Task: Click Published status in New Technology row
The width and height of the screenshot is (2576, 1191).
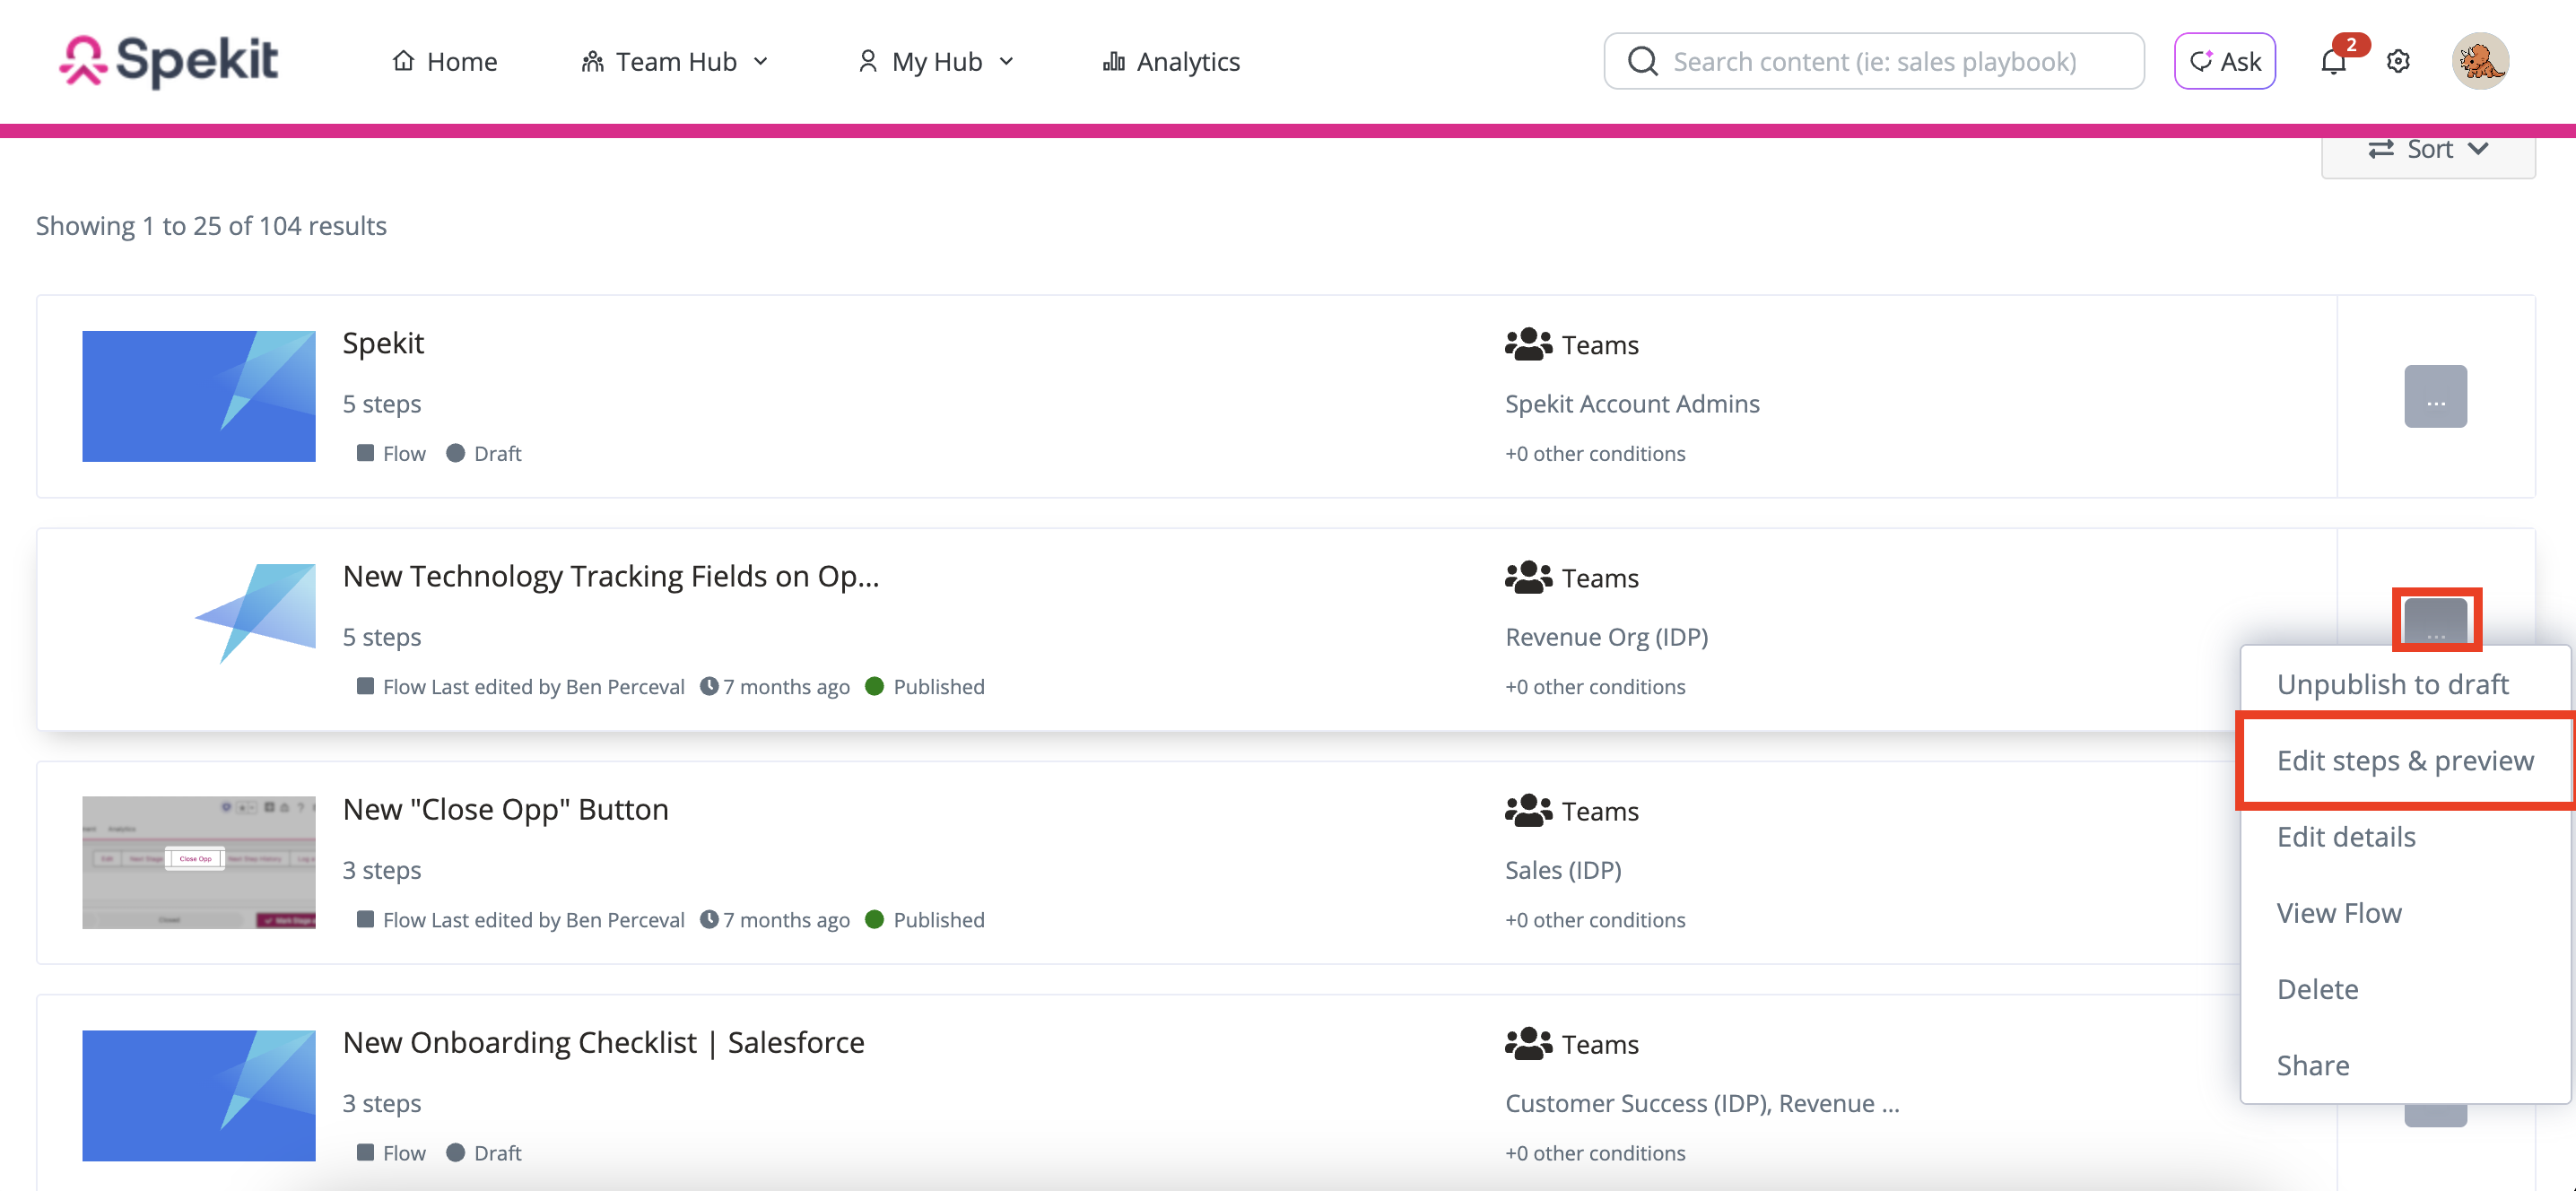Action: 926,686
